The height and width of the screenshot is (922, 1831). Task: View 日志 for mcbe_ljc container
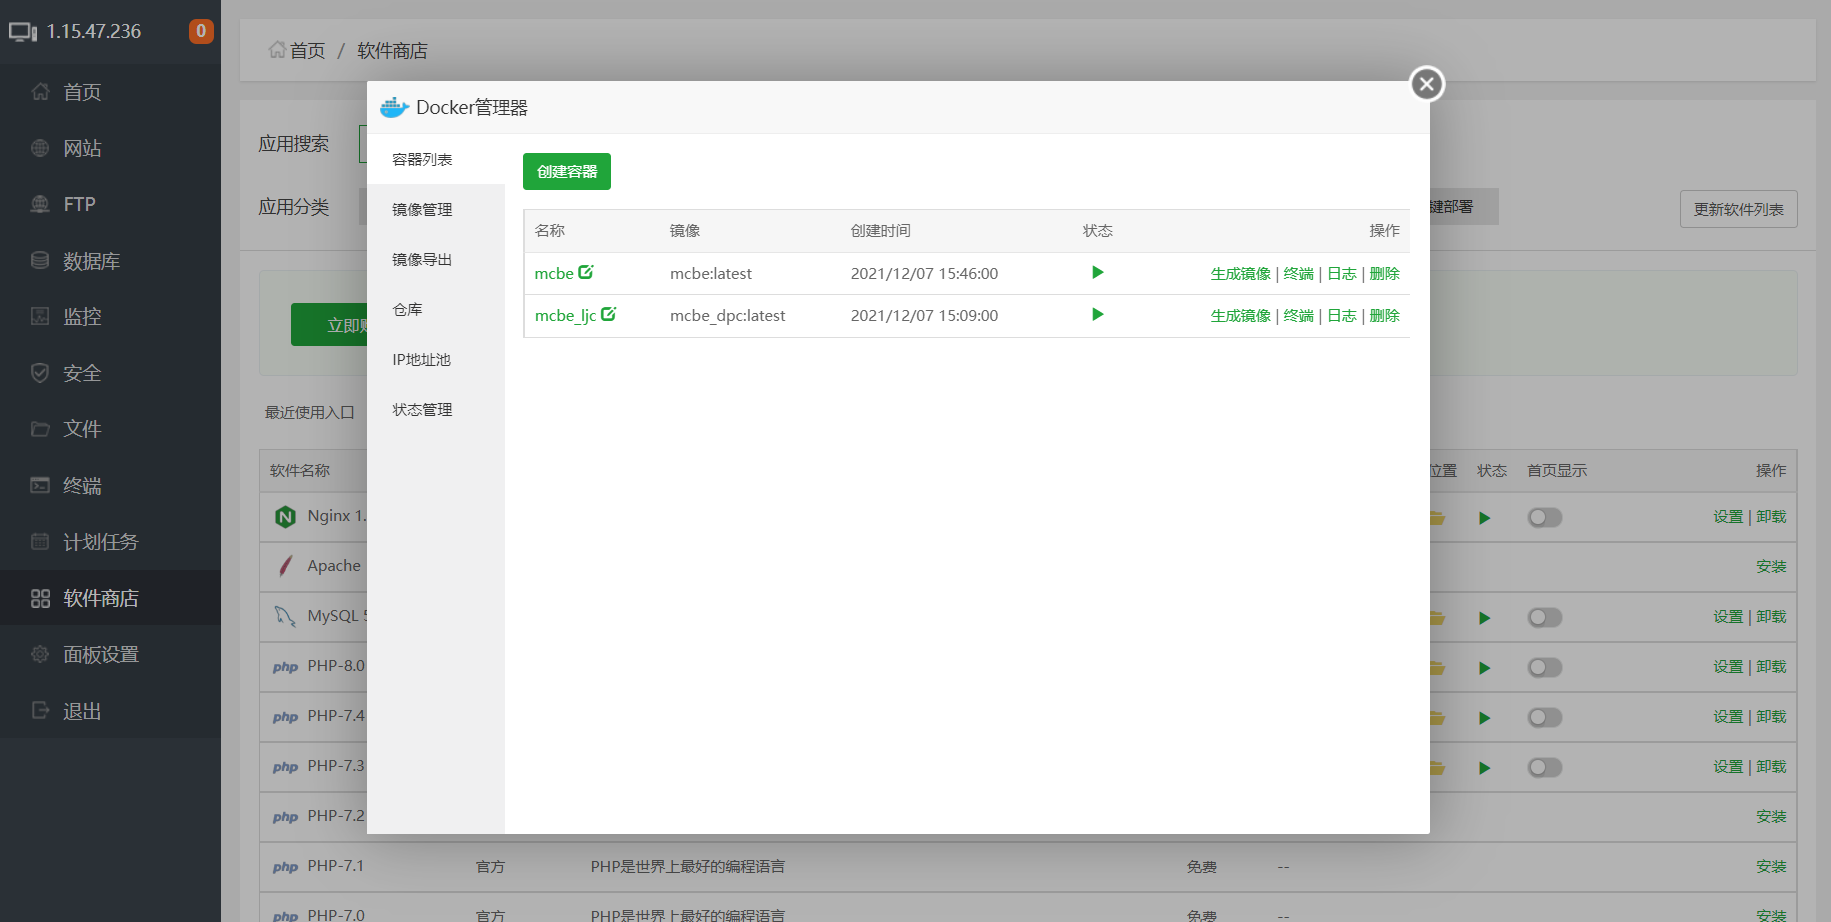pos(1342,315)
